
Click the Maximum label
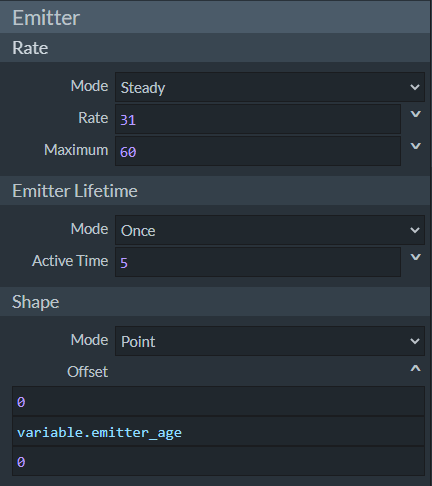click(x=76, y=150)
